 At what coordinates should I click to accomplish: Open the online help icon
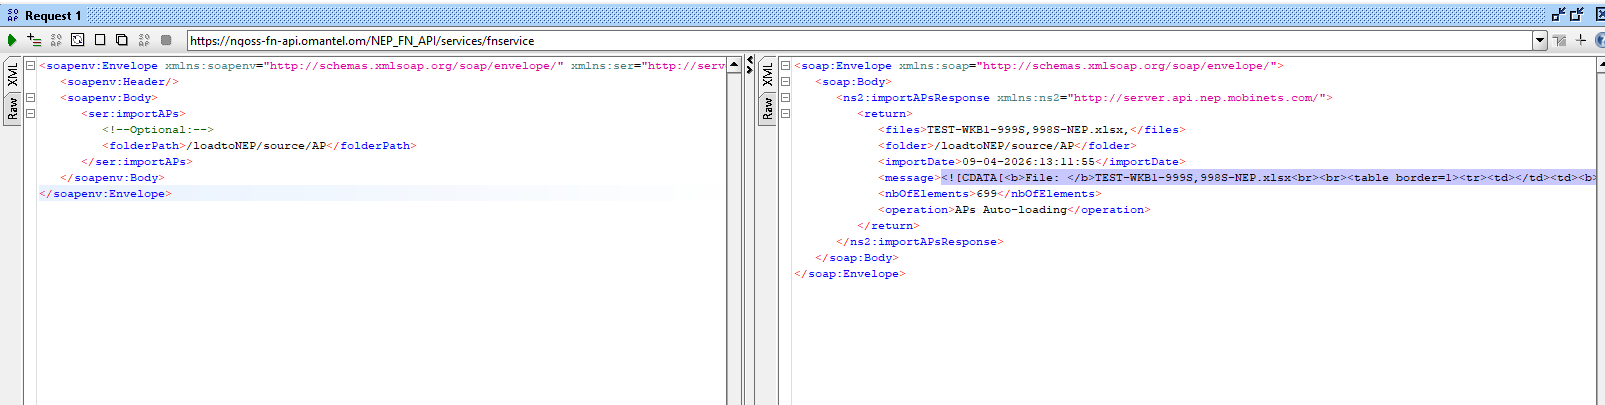click(1599, 40)
